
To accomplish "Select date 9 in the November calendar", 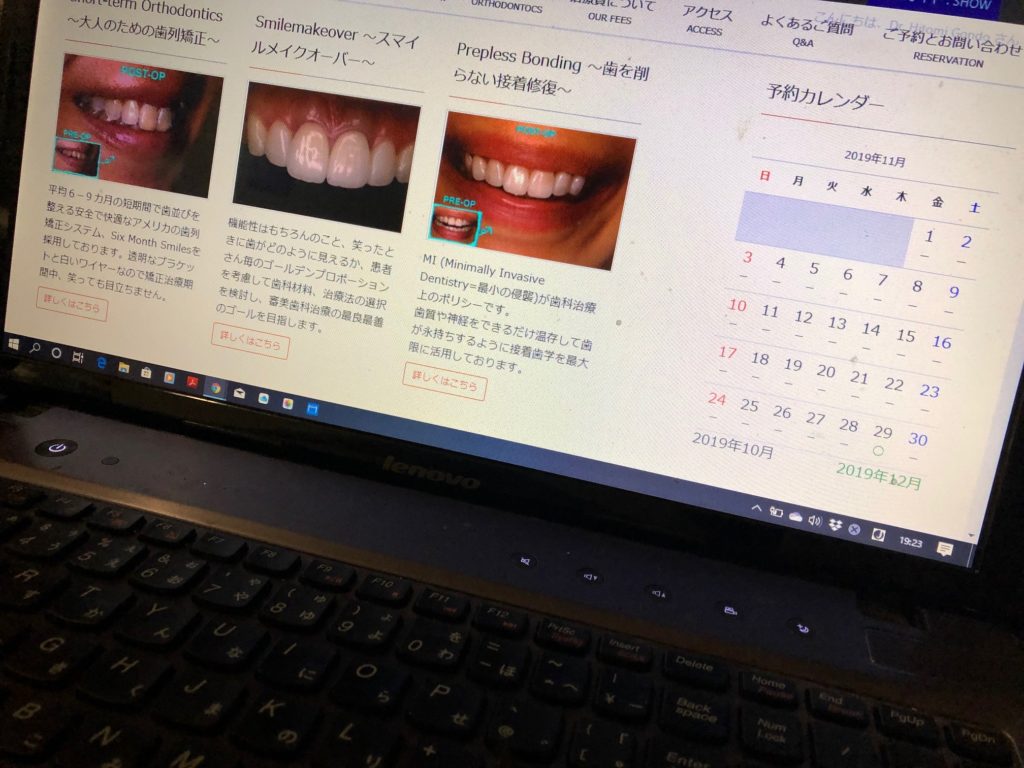I will click(954, 291).
